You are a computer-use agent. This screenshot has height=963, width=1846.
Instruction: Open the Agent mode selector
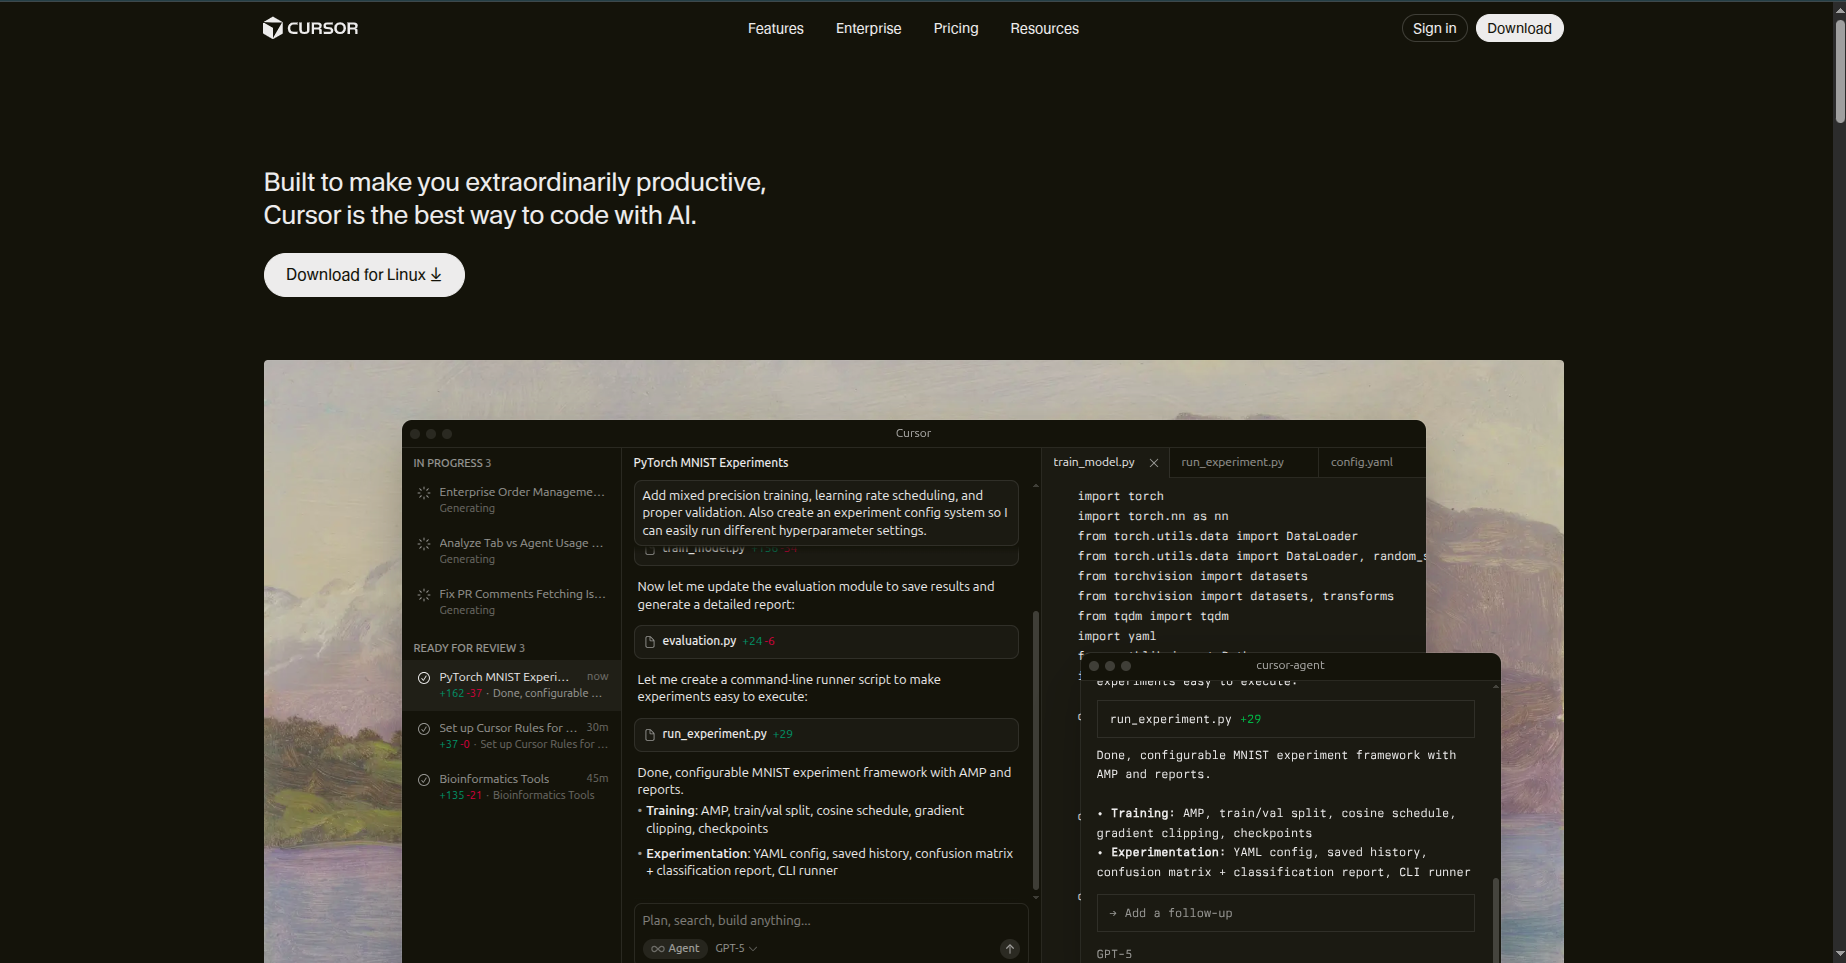pos(675,949)
